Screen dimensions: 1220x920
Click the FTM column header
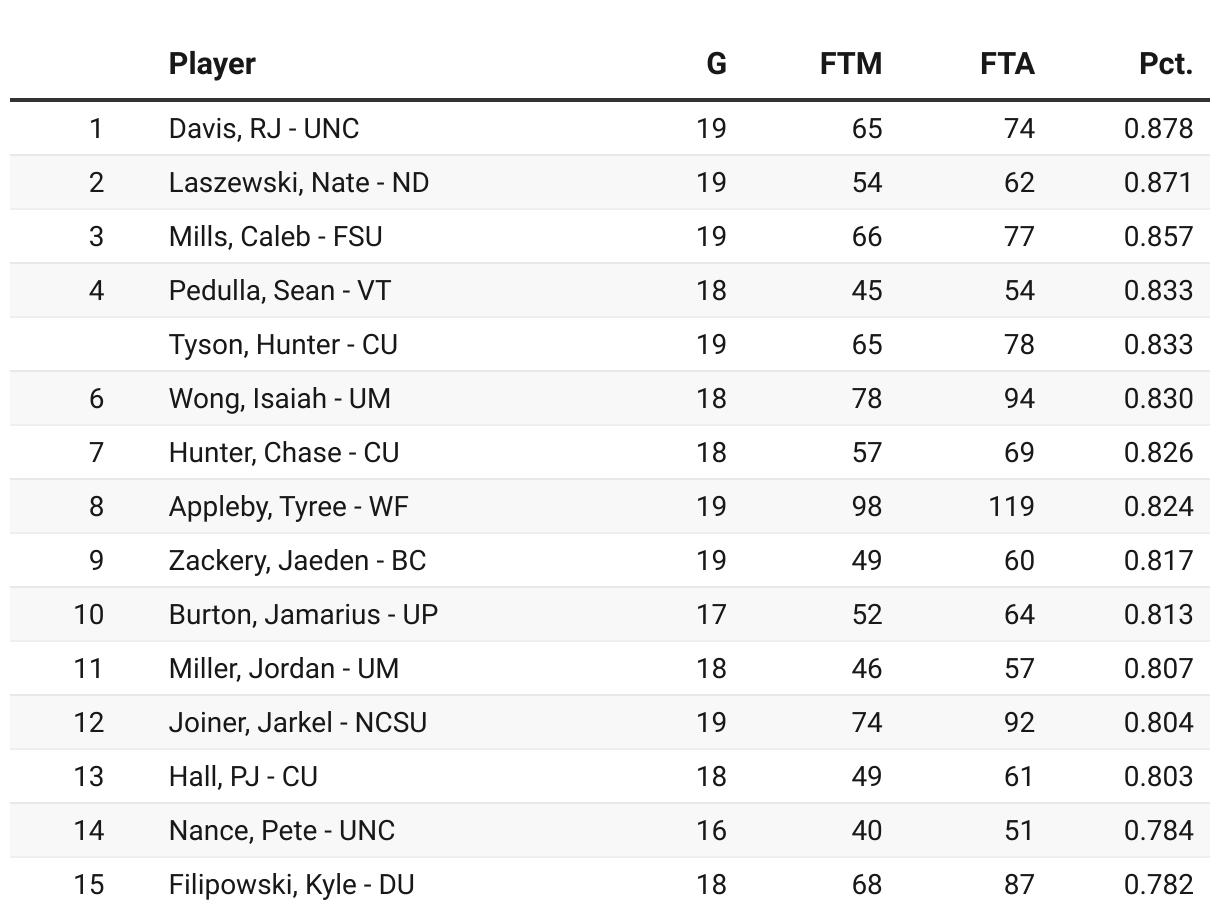(850, 64)
